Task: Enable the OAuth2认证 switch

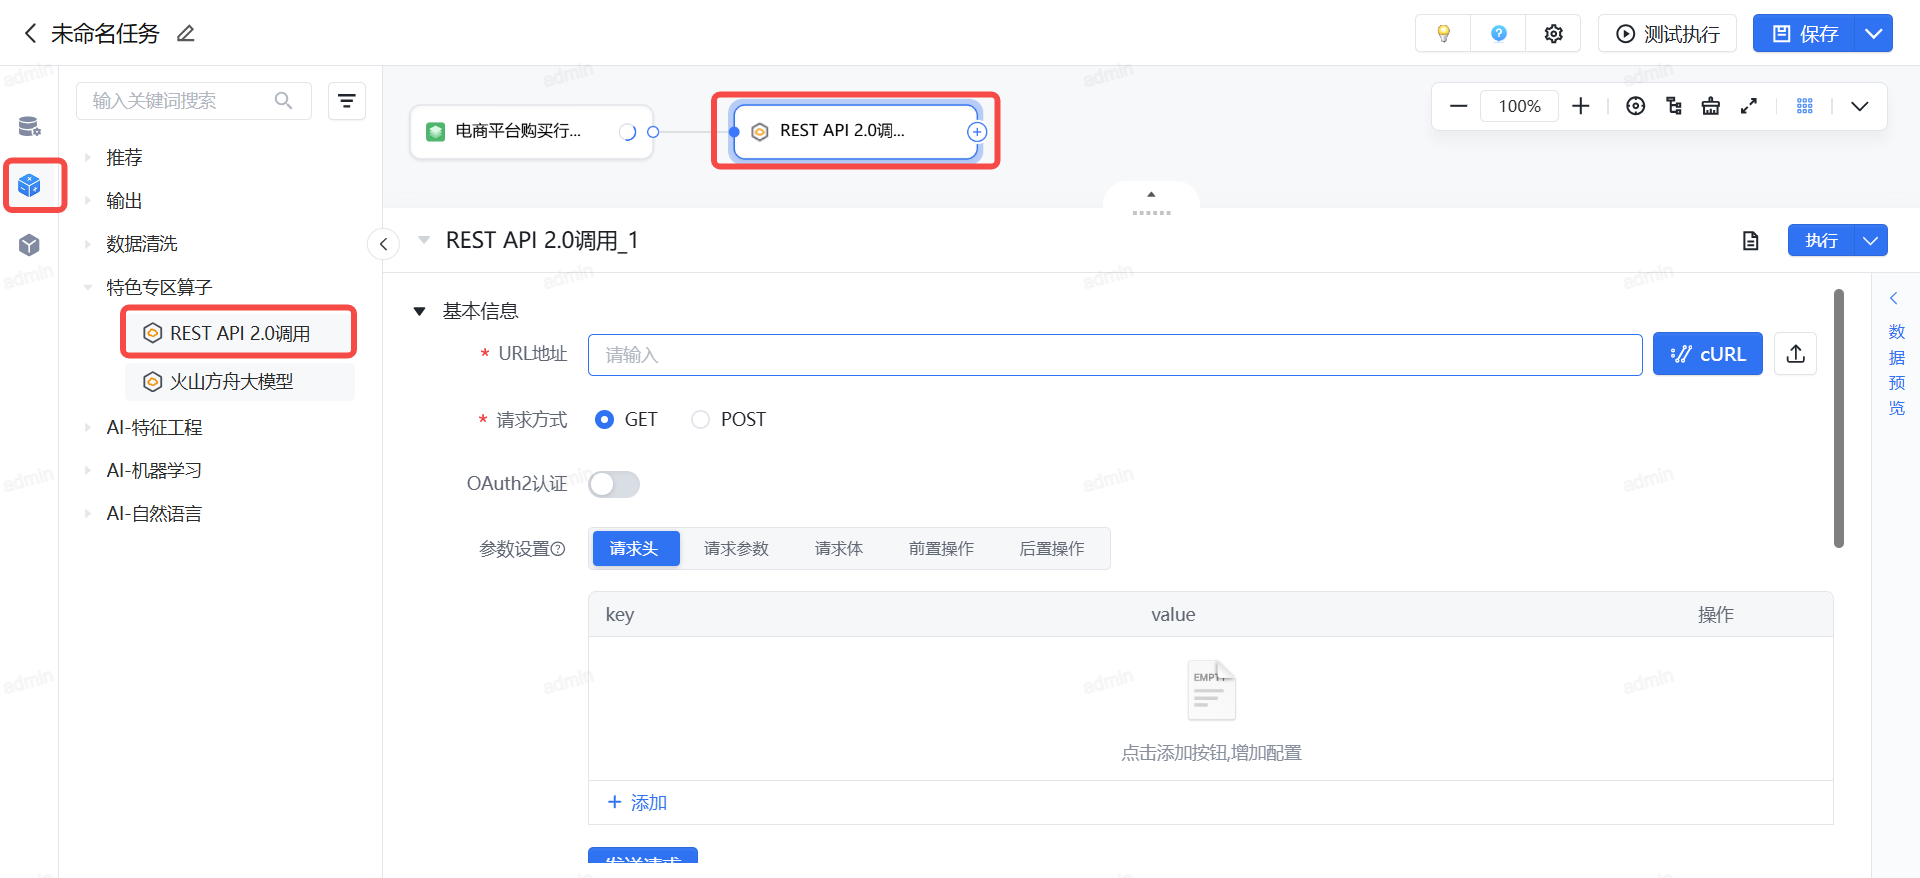Action: [614, 484]
